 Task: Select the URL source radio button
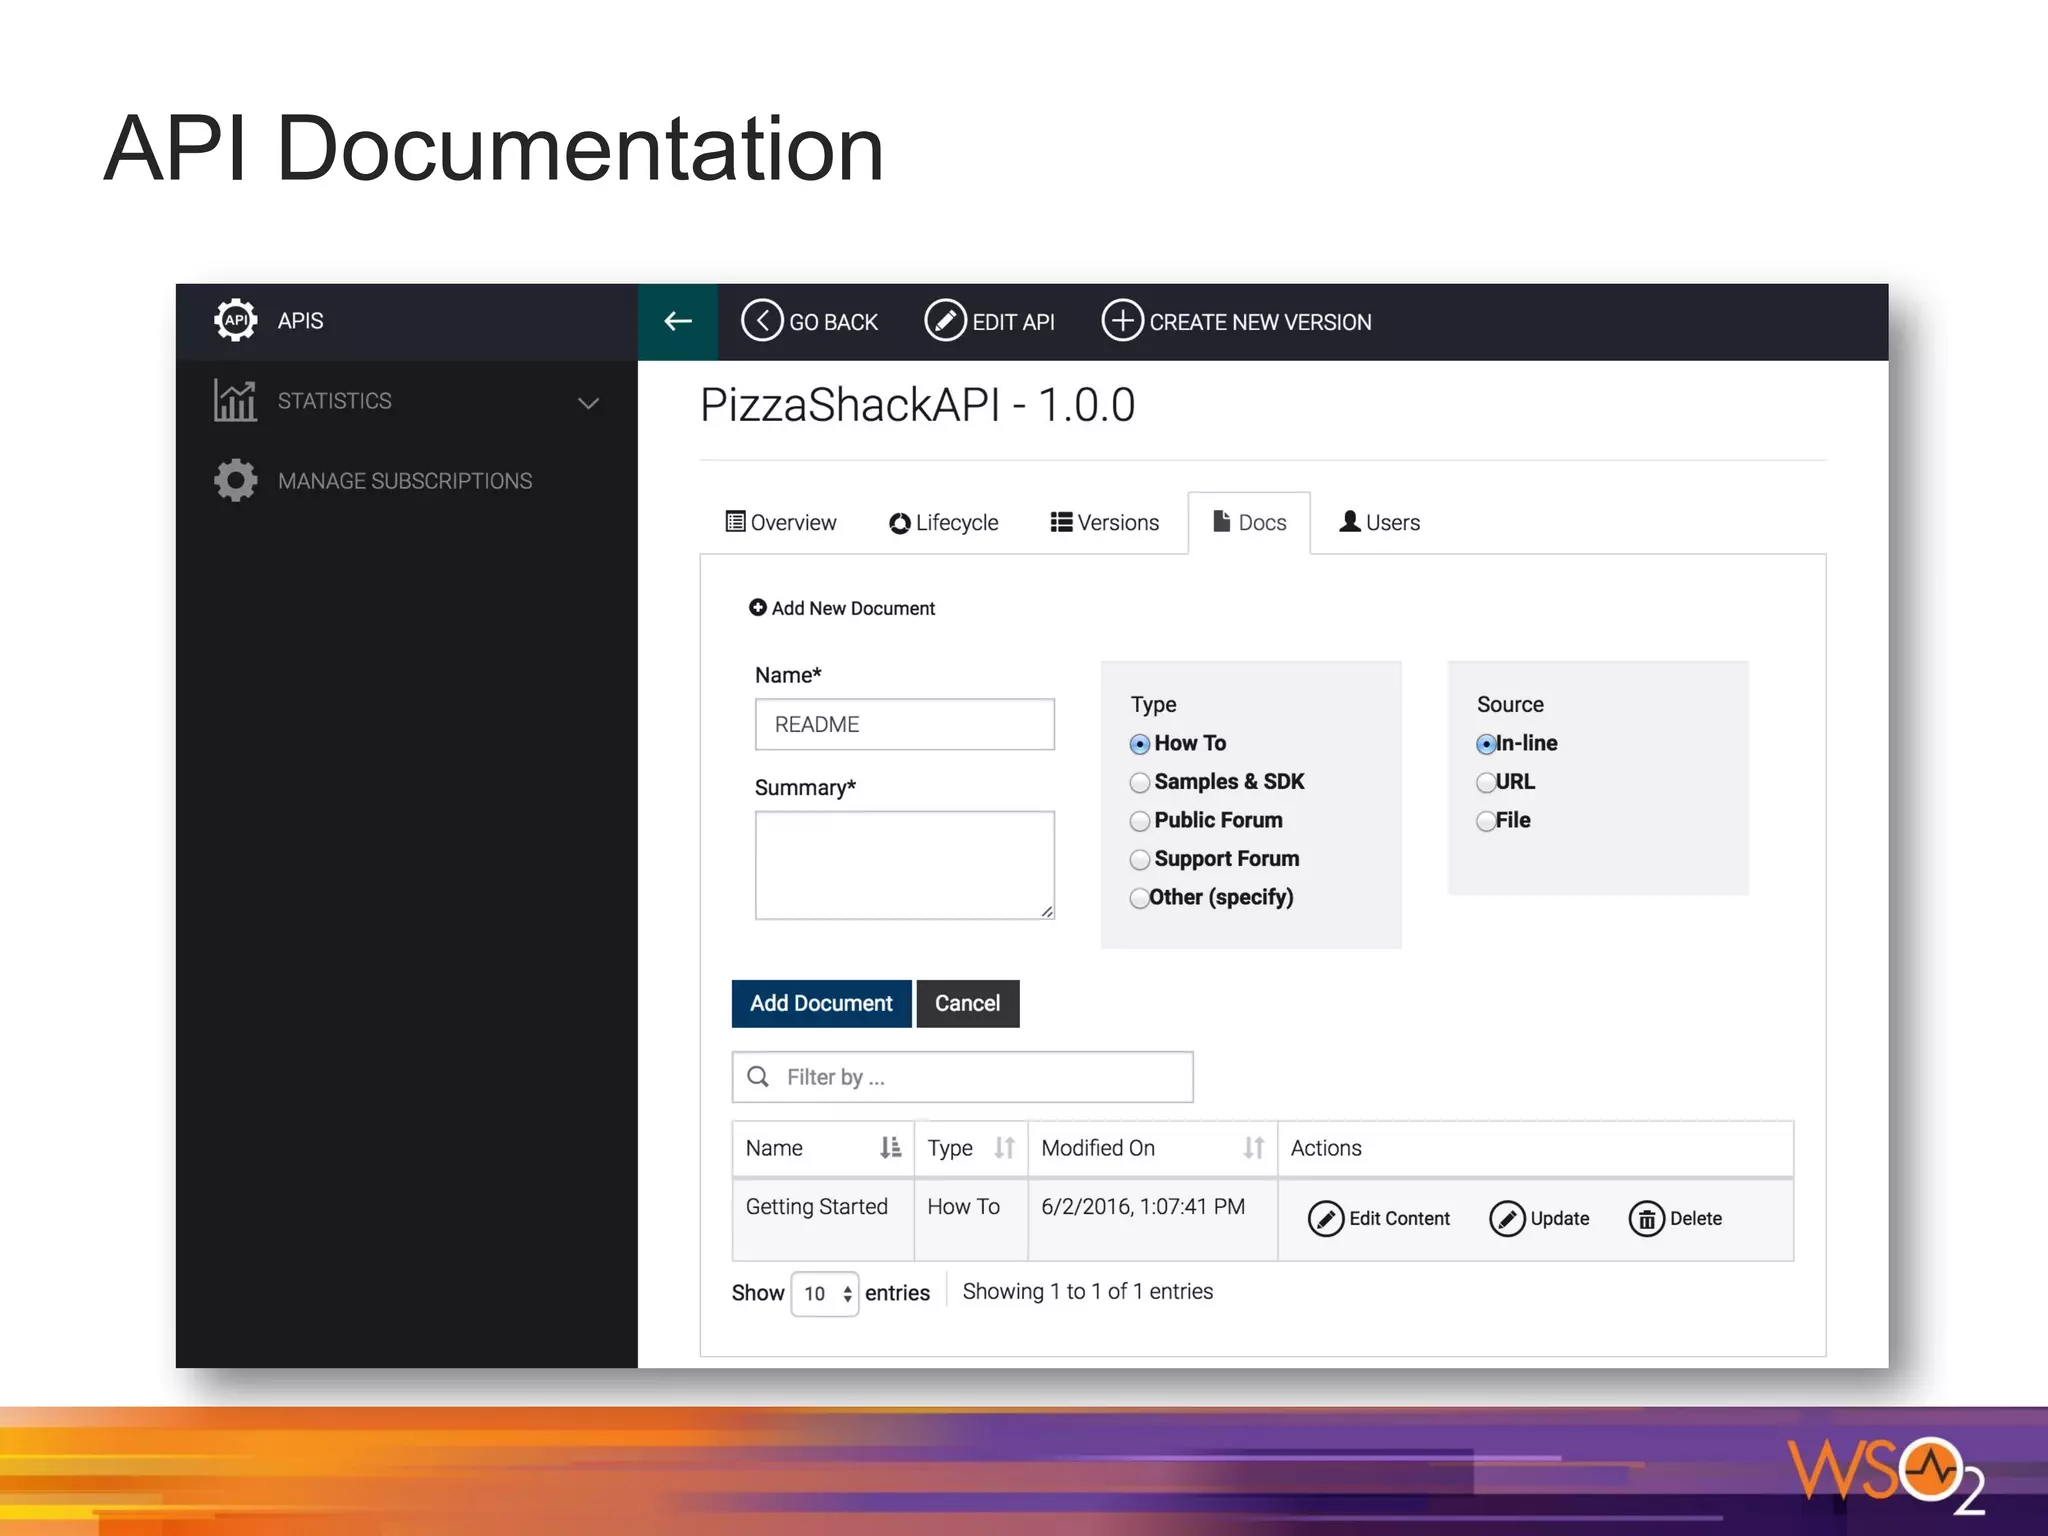click(1486, 782)
